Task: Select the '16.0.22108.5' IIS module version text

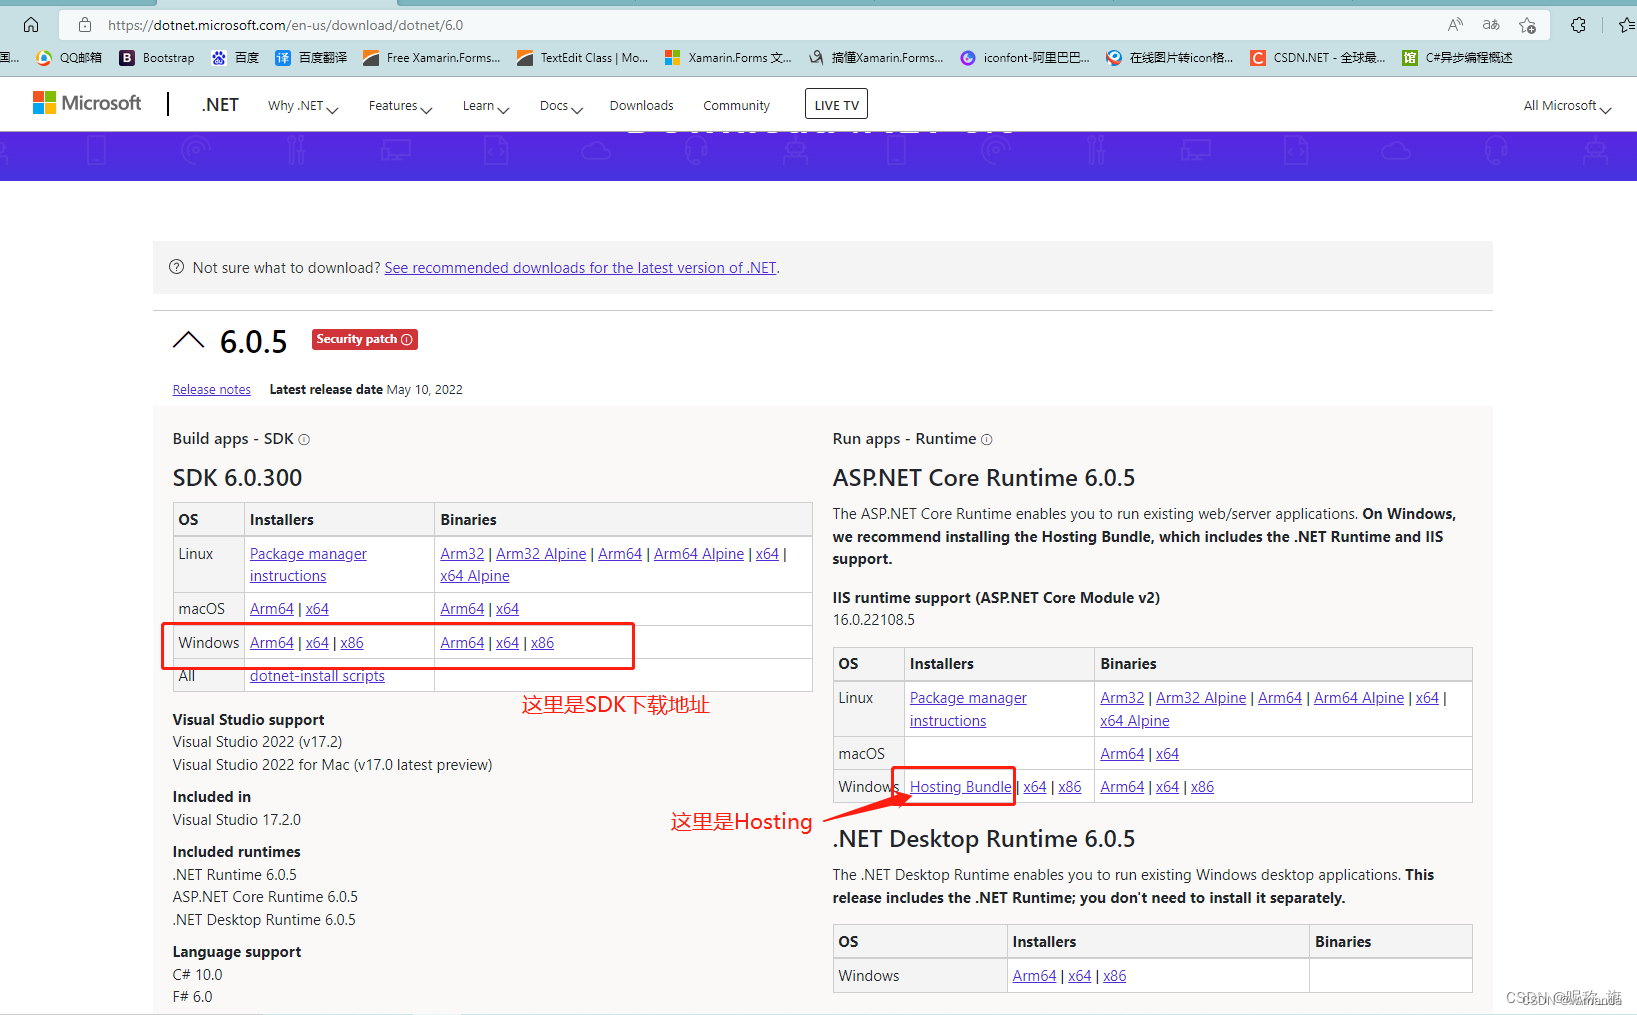Action: coord(873,620)
